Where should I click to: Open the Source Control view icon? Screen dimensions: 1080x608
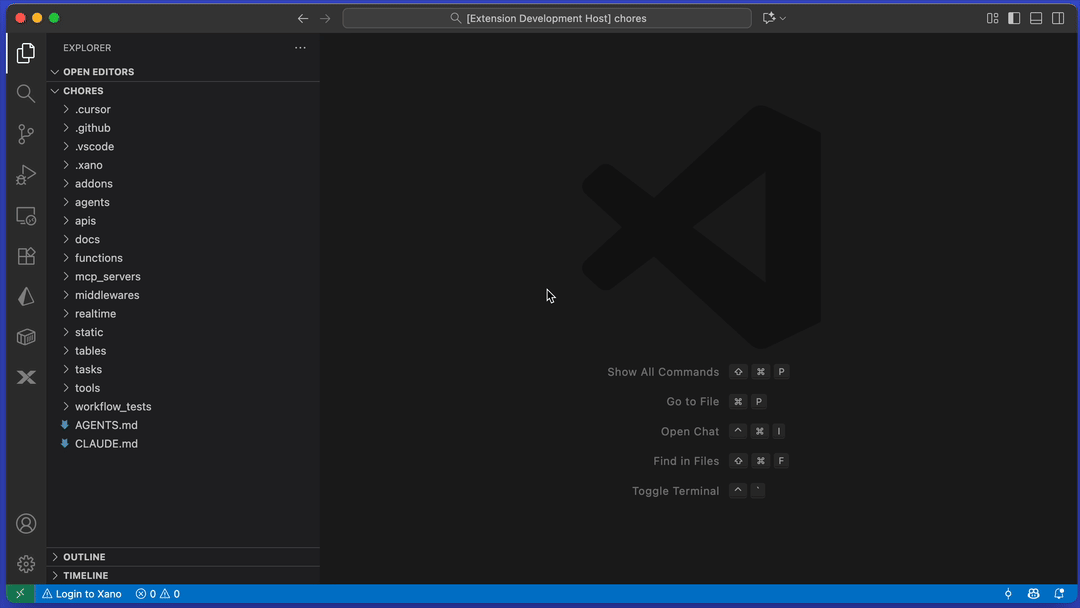[x=26, y=134]
